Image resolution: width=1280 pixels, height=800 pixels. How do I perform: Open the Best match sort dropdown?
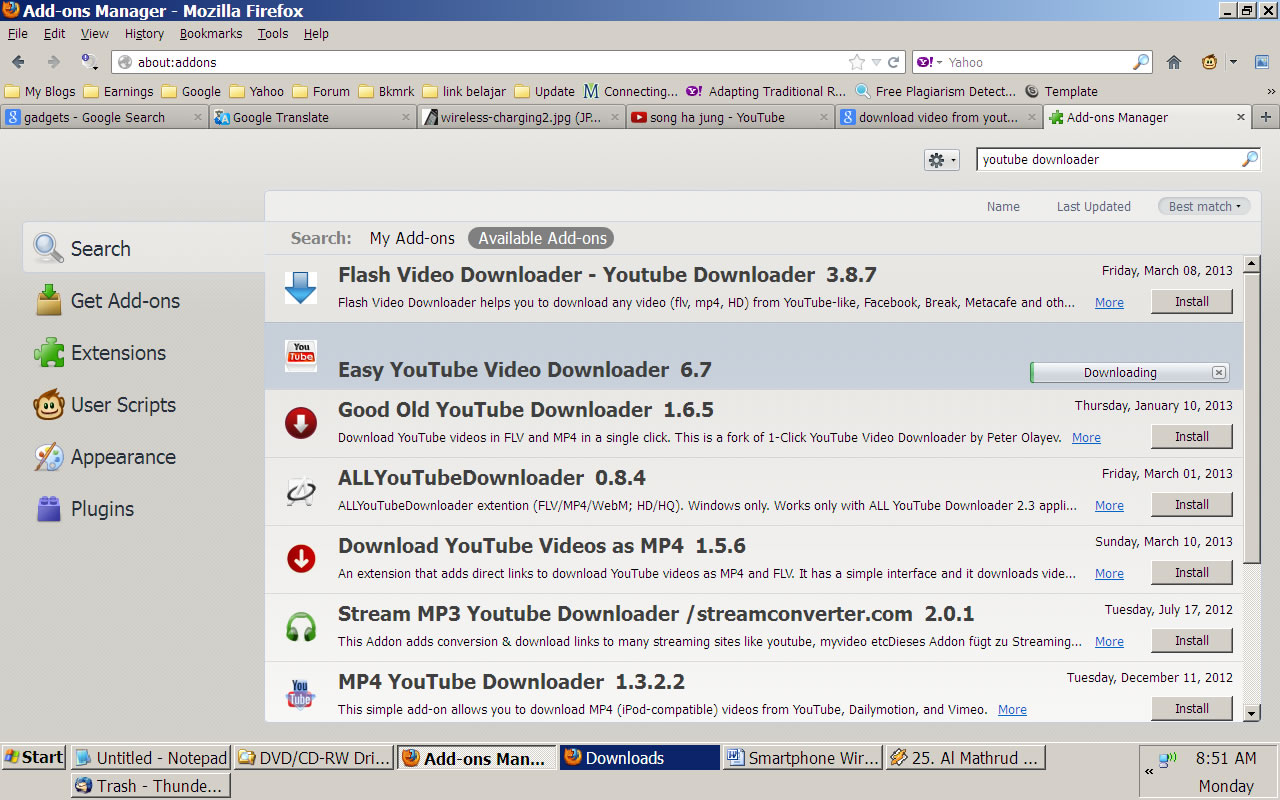tap(1204, 206)
